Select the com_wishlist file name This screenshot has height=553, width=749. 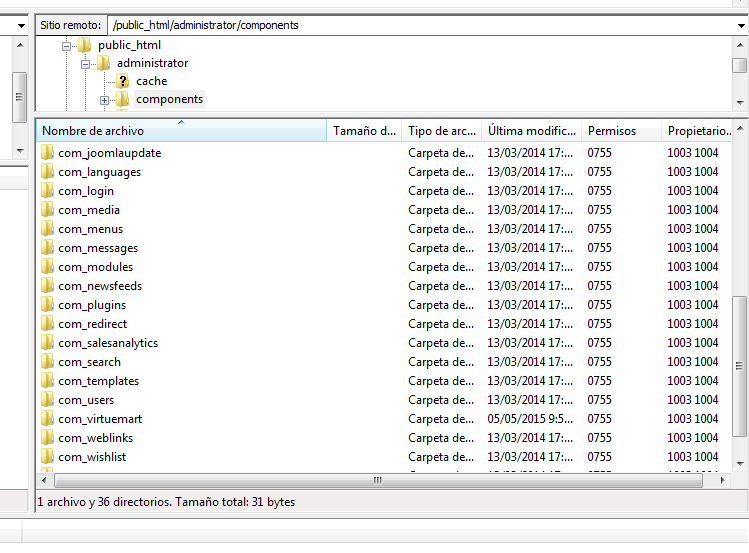[x=92, y=457]
